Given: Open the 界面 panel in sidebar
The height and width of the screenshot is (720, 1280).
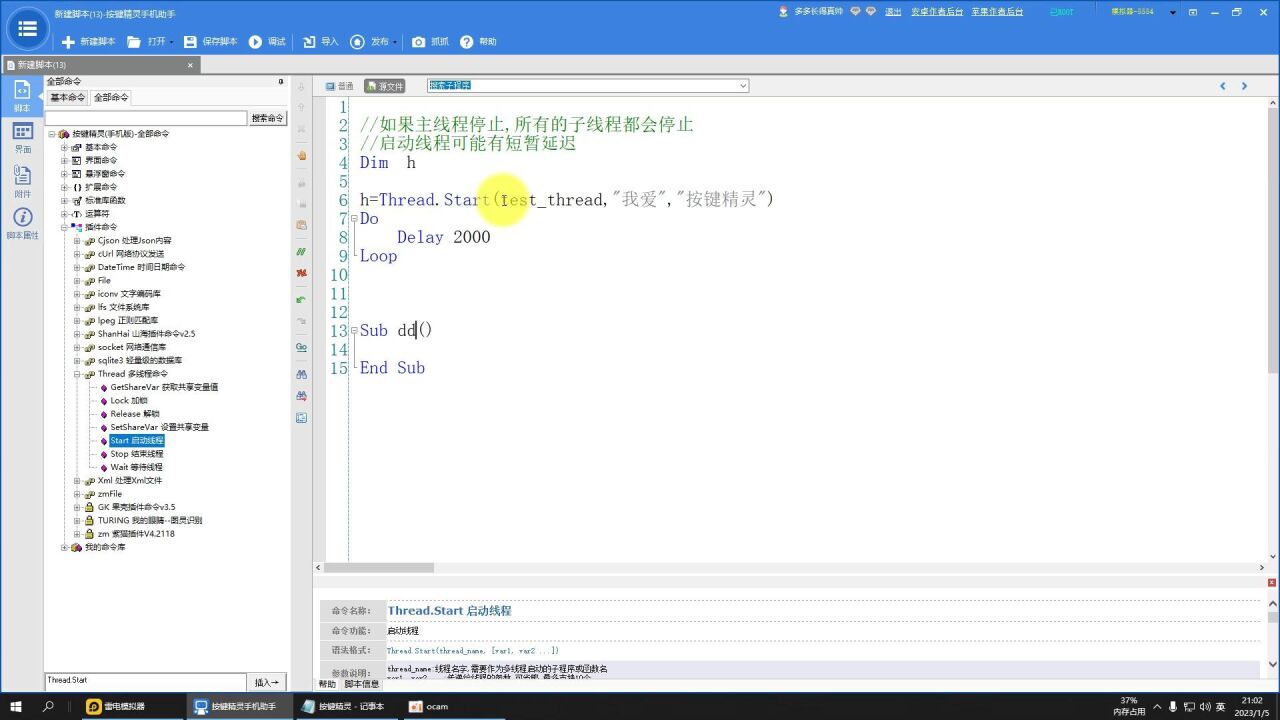Looking at the screenshot, I should tap(22, 138).
